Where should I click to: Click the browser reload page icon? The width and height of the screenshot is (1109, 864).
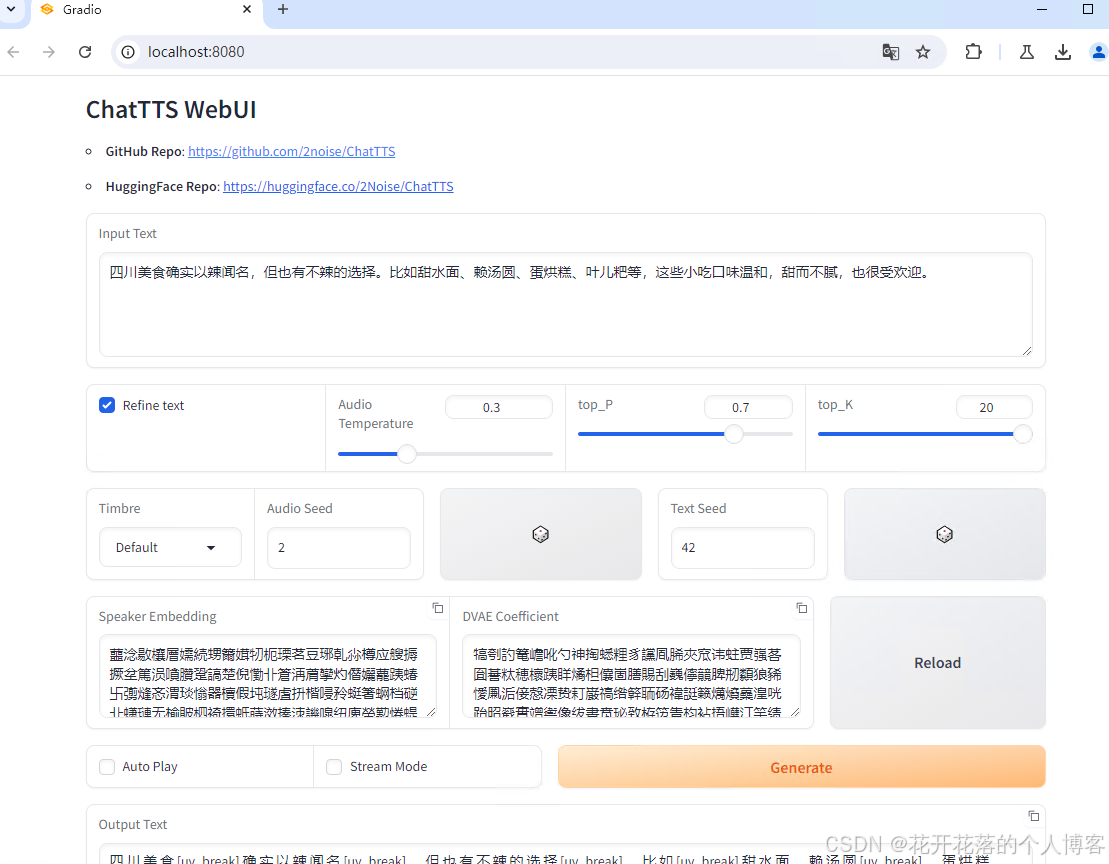(x=85, y=52)
